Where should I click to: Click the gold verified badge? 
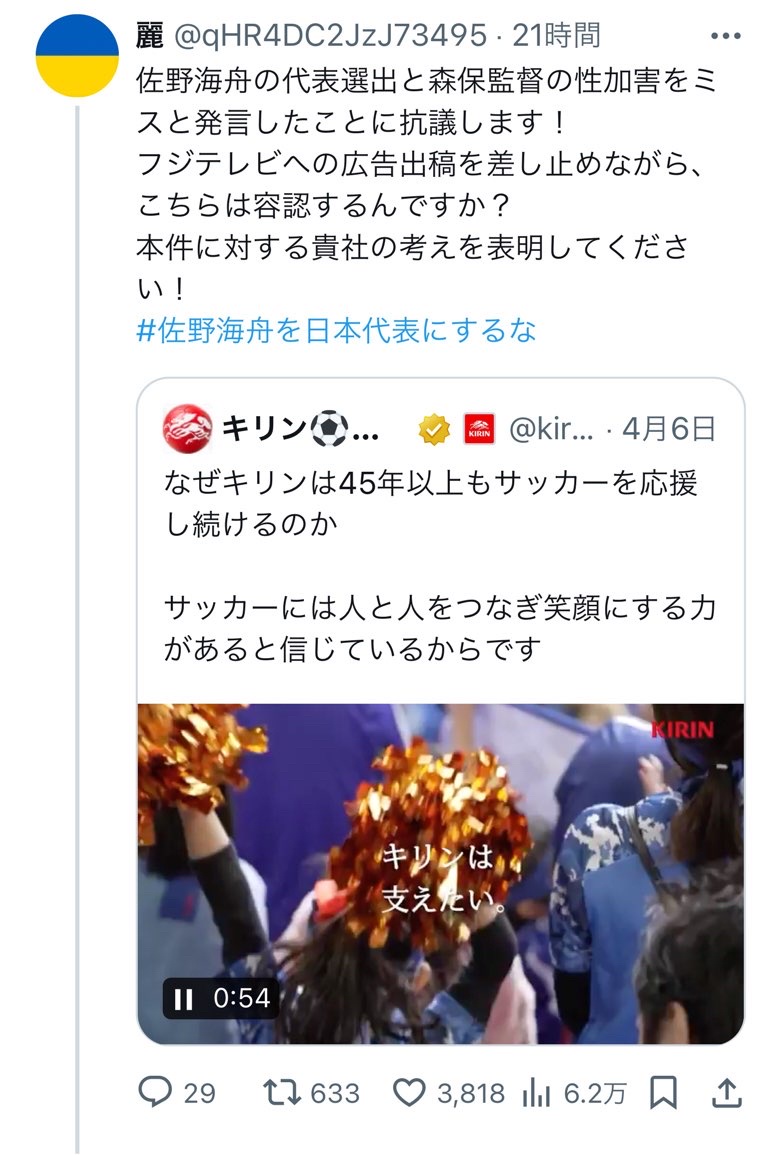coord(434,429)
